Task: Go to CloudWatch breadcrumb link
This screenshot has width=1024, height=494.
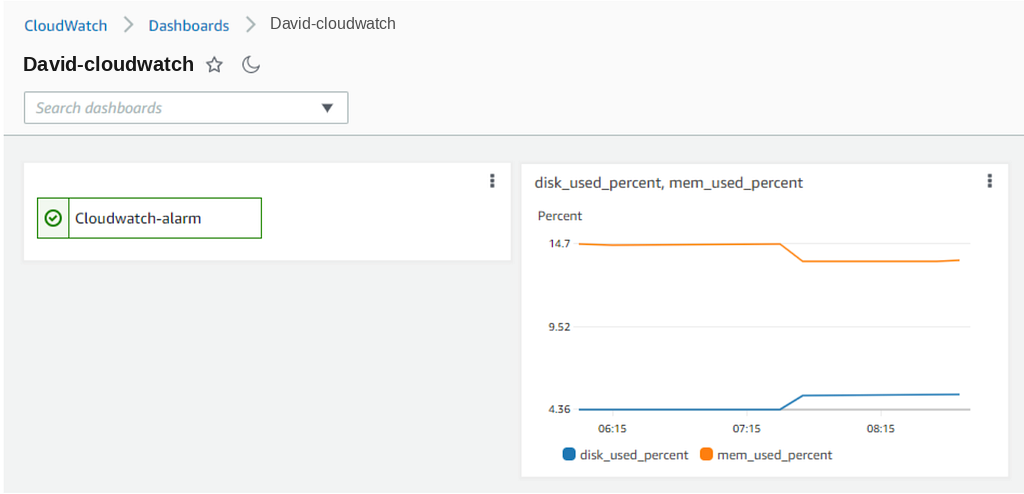Action: [65, 25]
